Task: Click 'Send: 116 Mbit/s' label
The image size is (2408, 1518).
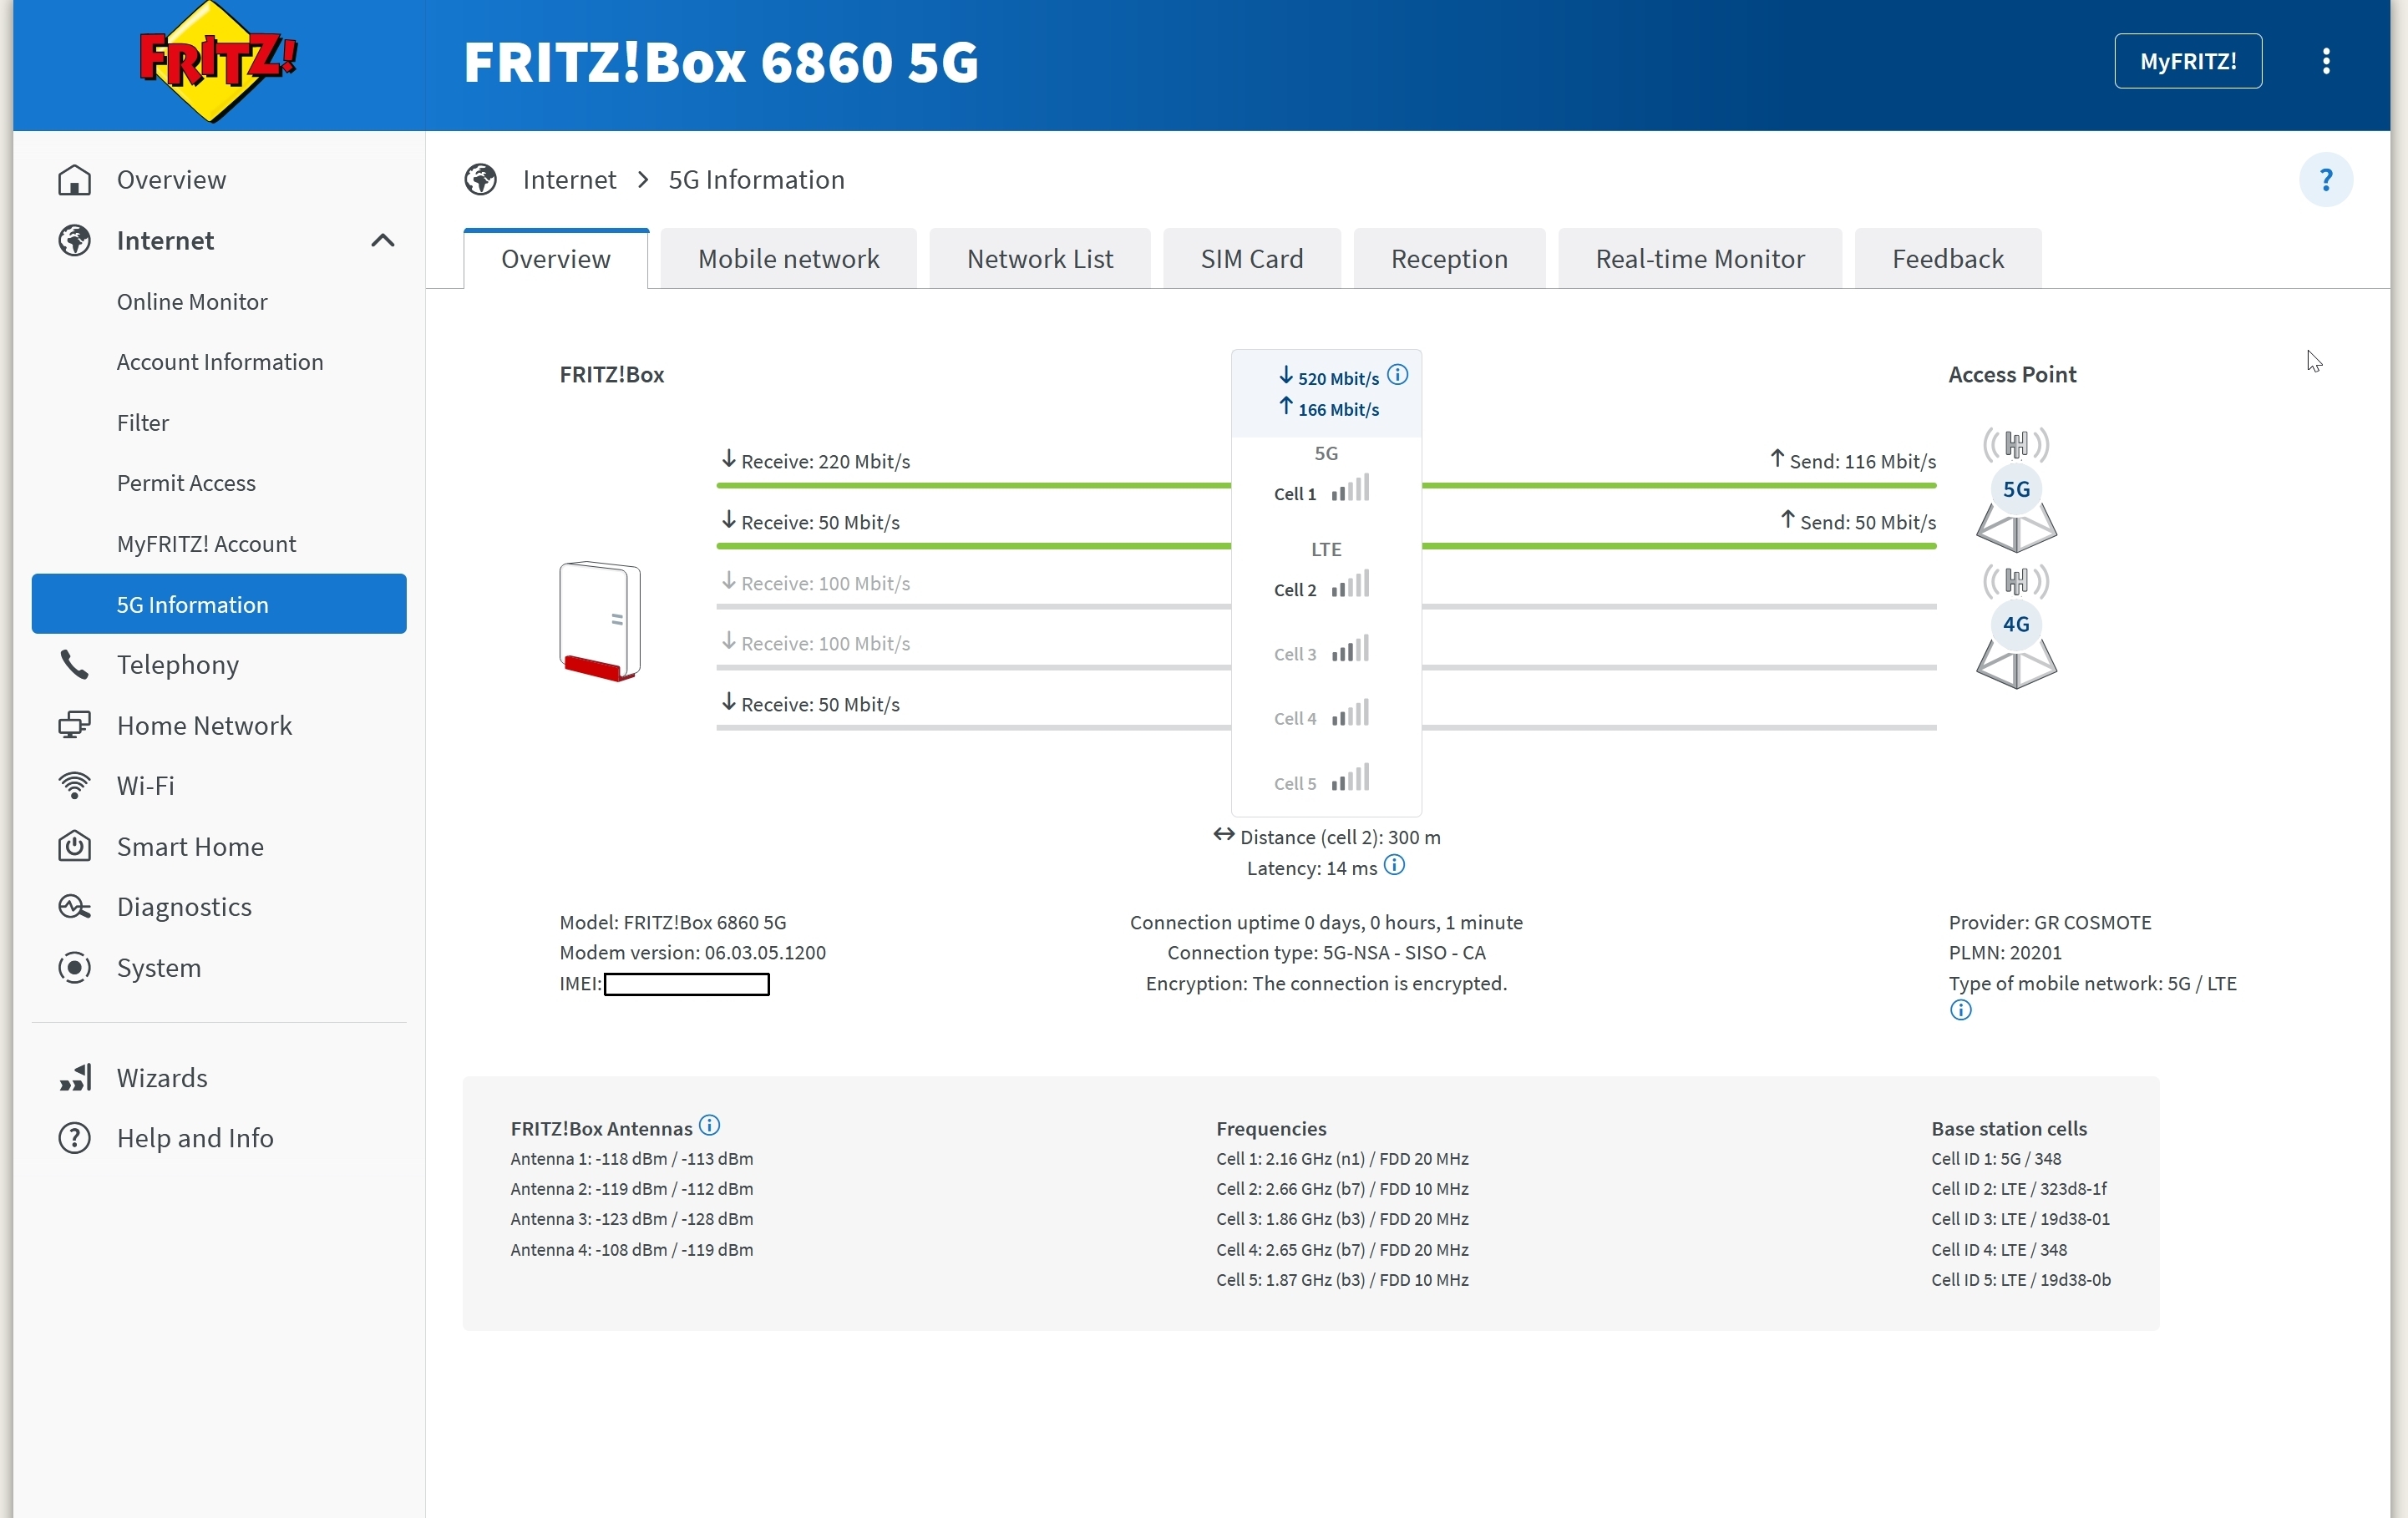Action: pyautogui.click(x=1862, y=462)
